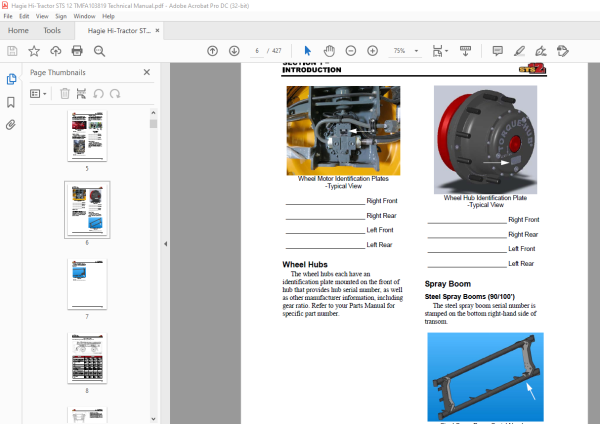The width and height of the screenshot is (600, 424).
Task: Zoom out with minus circle icon
Action: coord(351,51)
